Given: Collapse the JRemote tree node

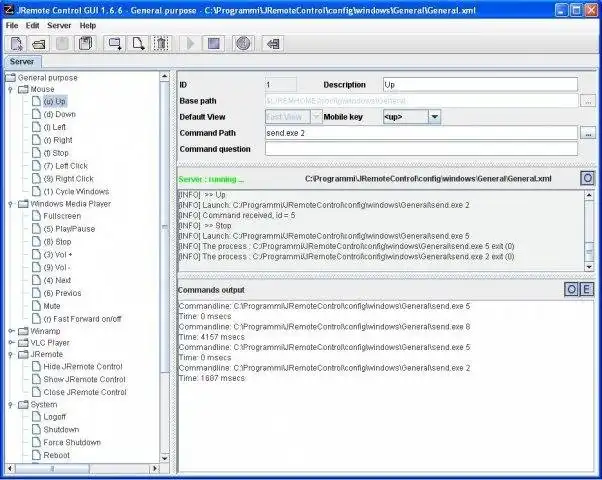Looking at the screenshot, I should pyautogui.click(x=11, y=354).
